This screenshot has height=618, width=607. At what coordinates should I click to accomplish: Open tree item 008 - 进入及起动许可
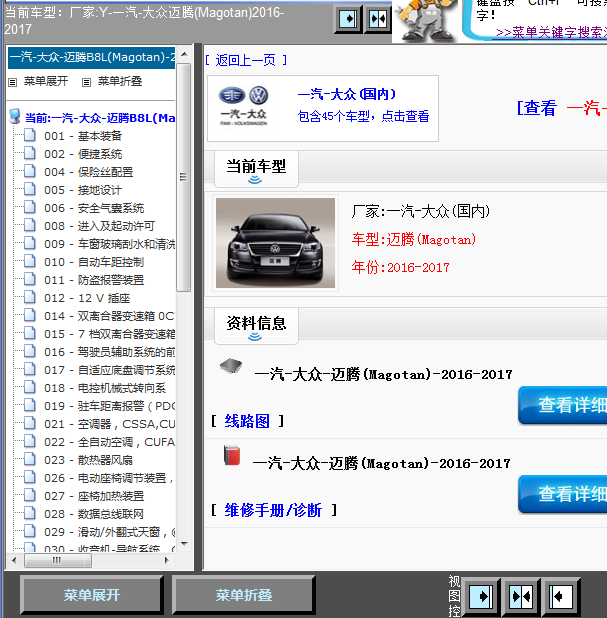click(99, 226)
